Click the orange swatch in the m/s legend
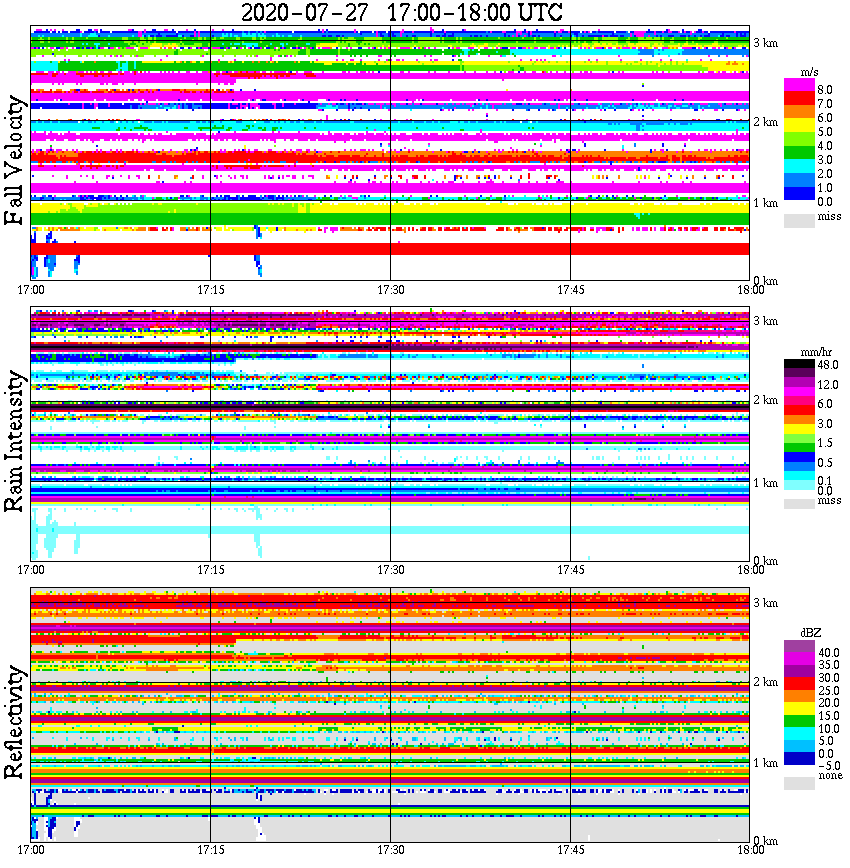This screenshot has height=868, width=850. [x=799, y=112]
